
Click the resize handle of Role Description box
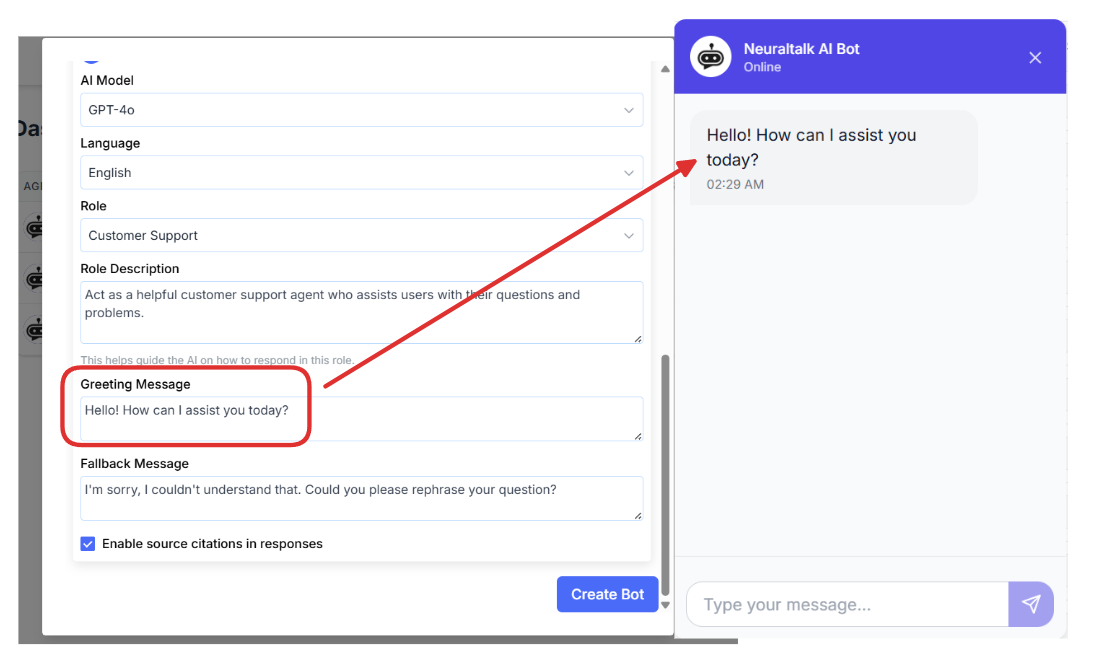point(638,339)
